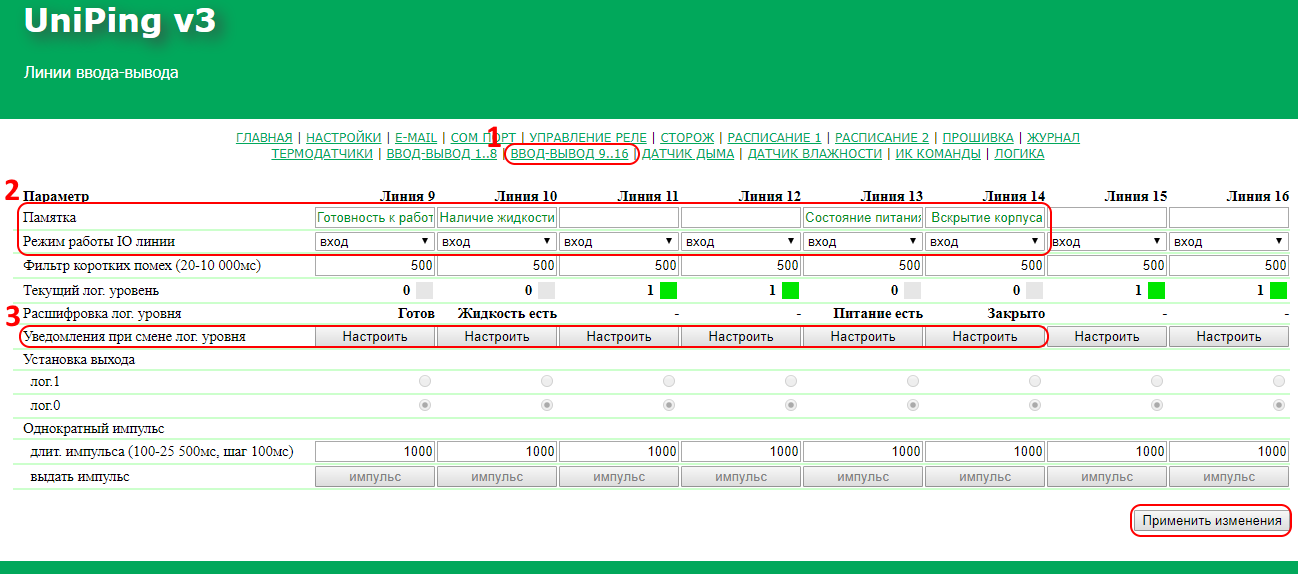Open УПРАВЛЕНИЕ РЕЛЕ page

pos(588,137)
